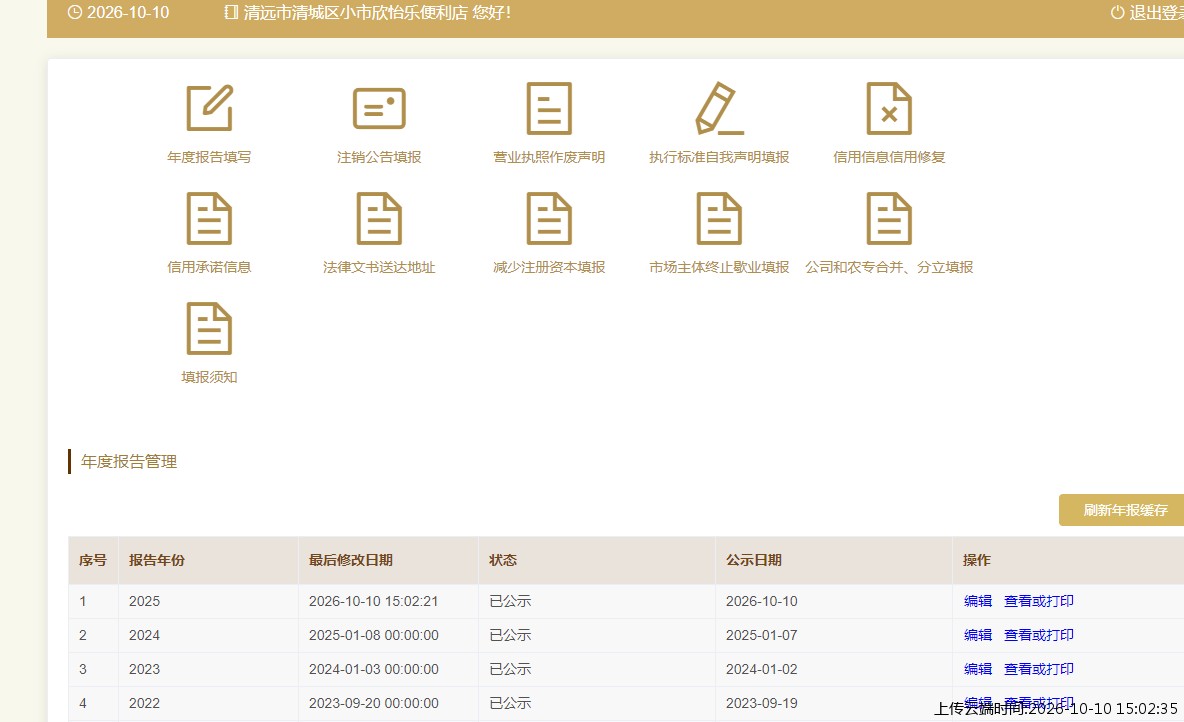The height and width of the screenshot is (722, 1184).
Task: Select 市场主体终止歇业填报 icon
Action: (719, 218)
